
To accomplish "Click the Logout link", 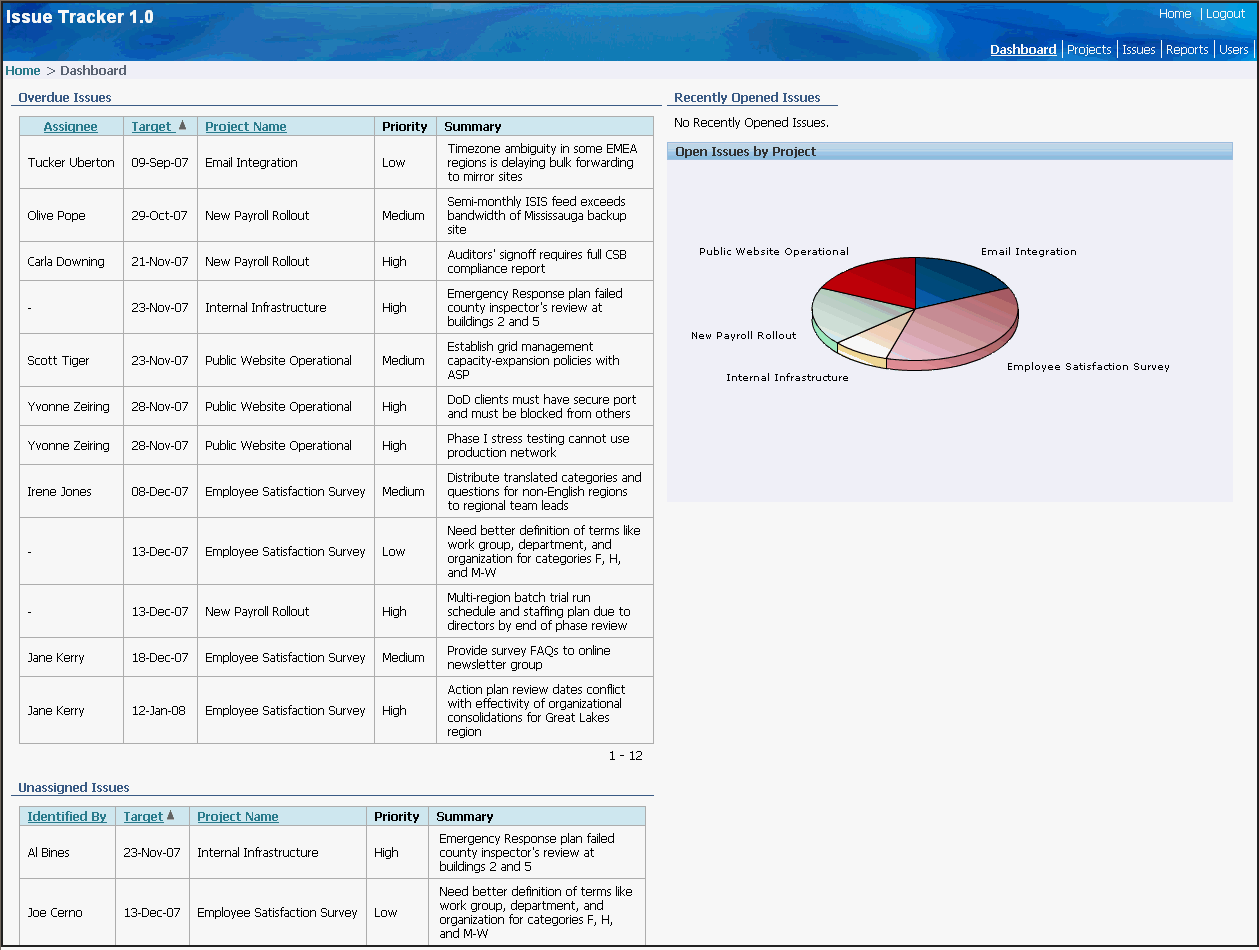I will (1225, 14).
